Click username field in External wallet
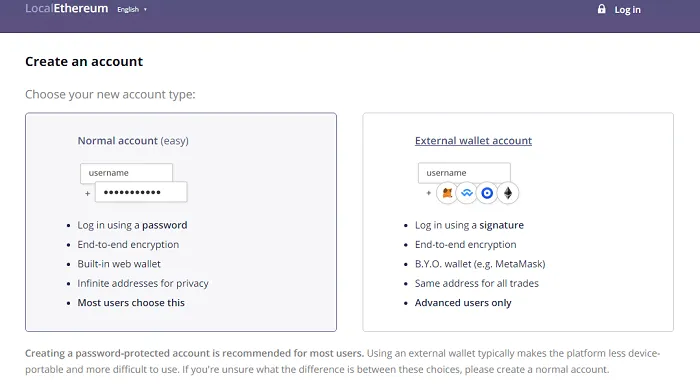The image size is (700, 389). [464, 173]
